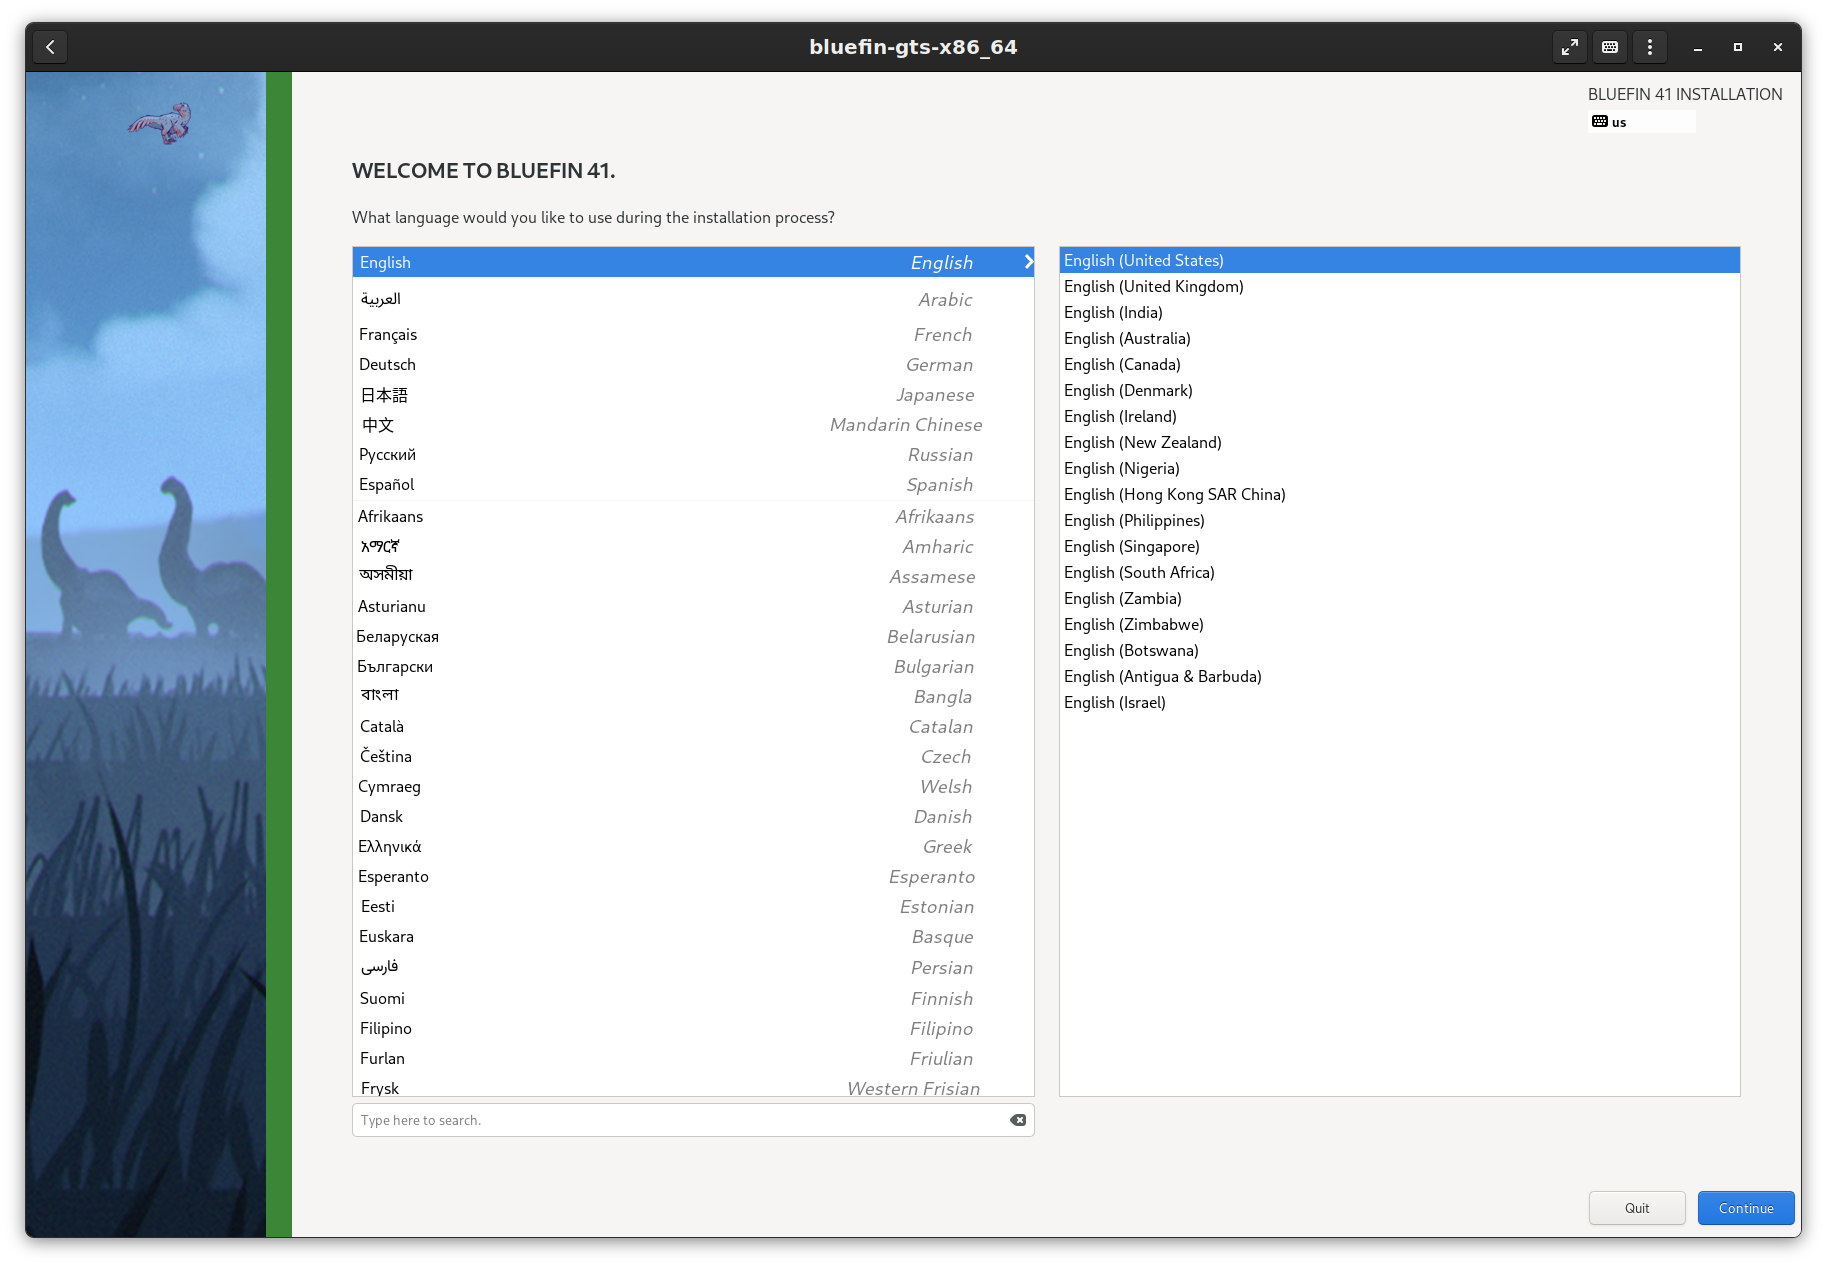1827x1266 pixels.
Task: Select English in the language list
Action: pyautogui.click(x=693, y=262)
